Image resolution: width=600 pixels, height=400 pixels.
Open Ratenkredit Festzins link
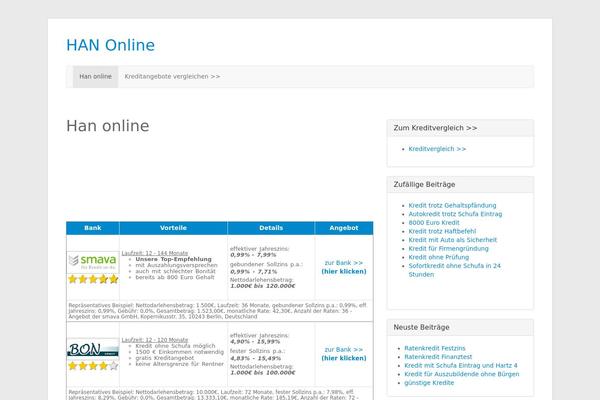pos(435,348)
